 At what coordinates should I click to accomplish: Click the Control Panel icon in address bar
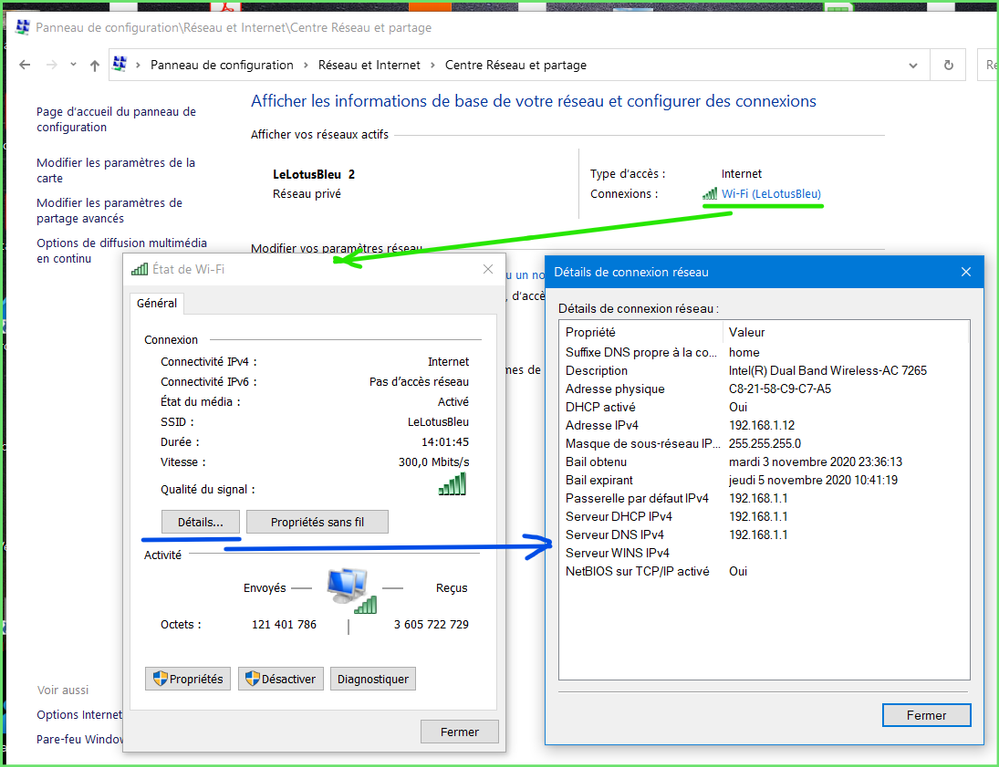click(120, 65)
